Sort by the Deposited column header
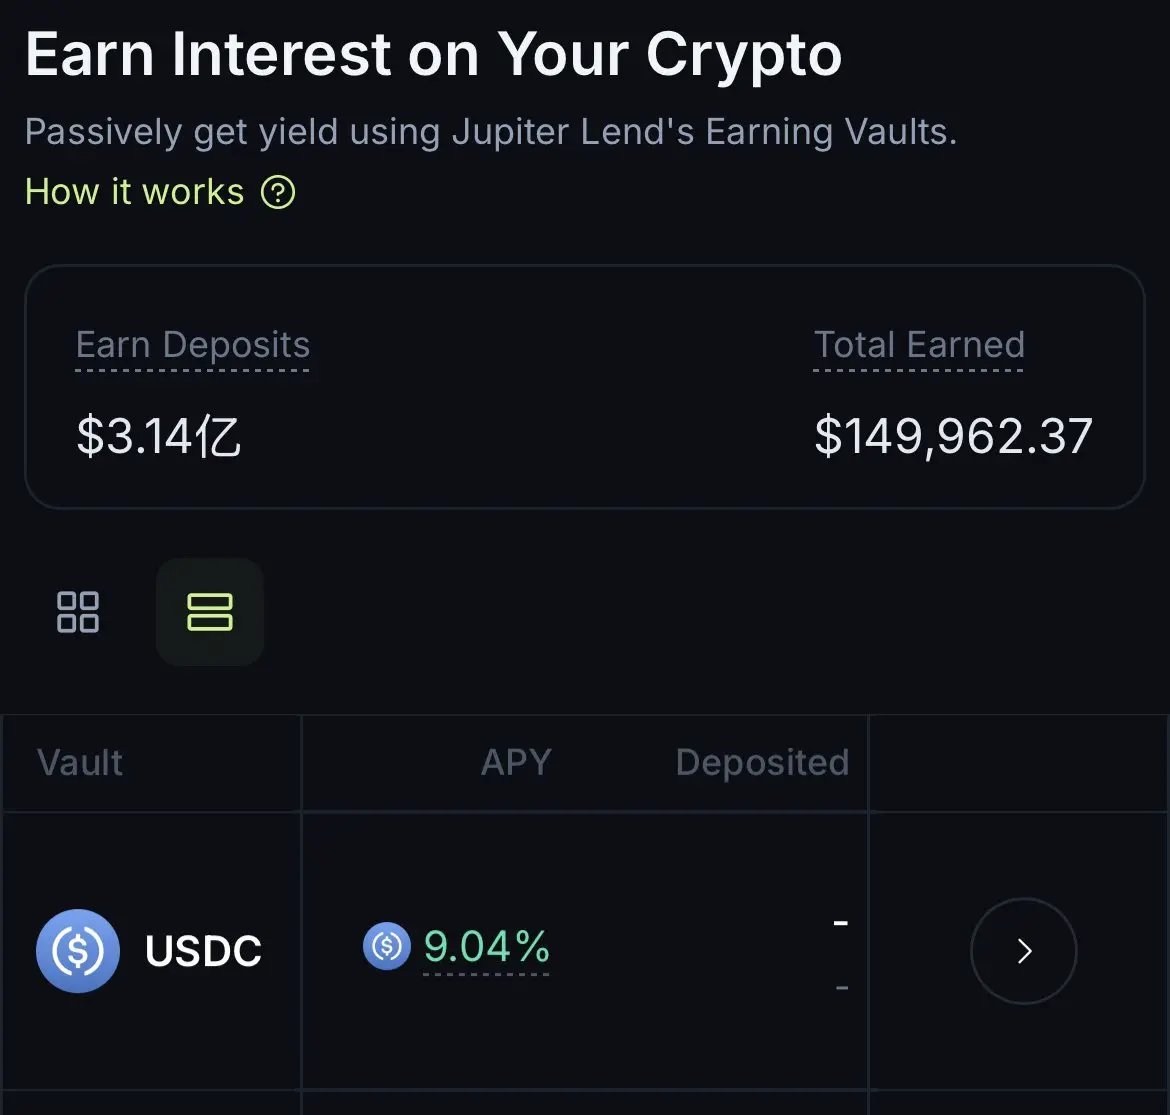The width and height of the screenshot is (1170, 1115). pyautogui.click(x=763, y=763)
